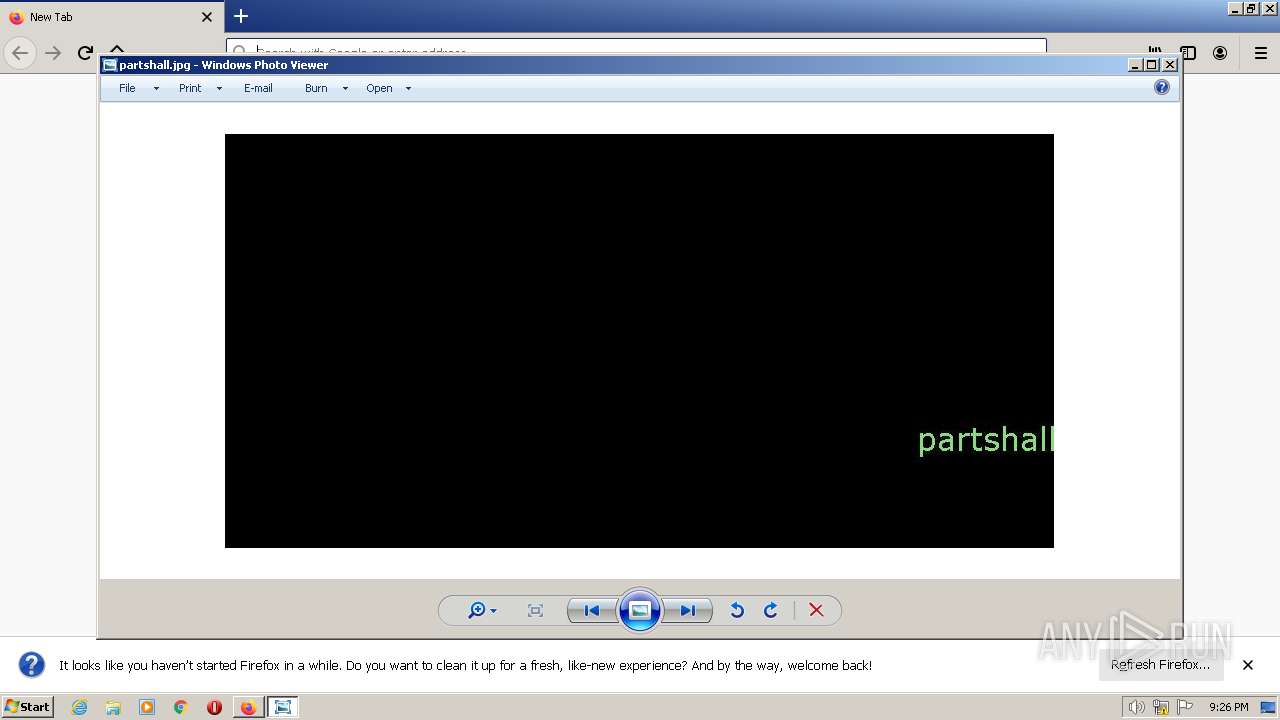Select Photo Viewer taskbar button
Image resolution: width=1280 pixels, height=720 pixels.
click(x=283, y=707)
